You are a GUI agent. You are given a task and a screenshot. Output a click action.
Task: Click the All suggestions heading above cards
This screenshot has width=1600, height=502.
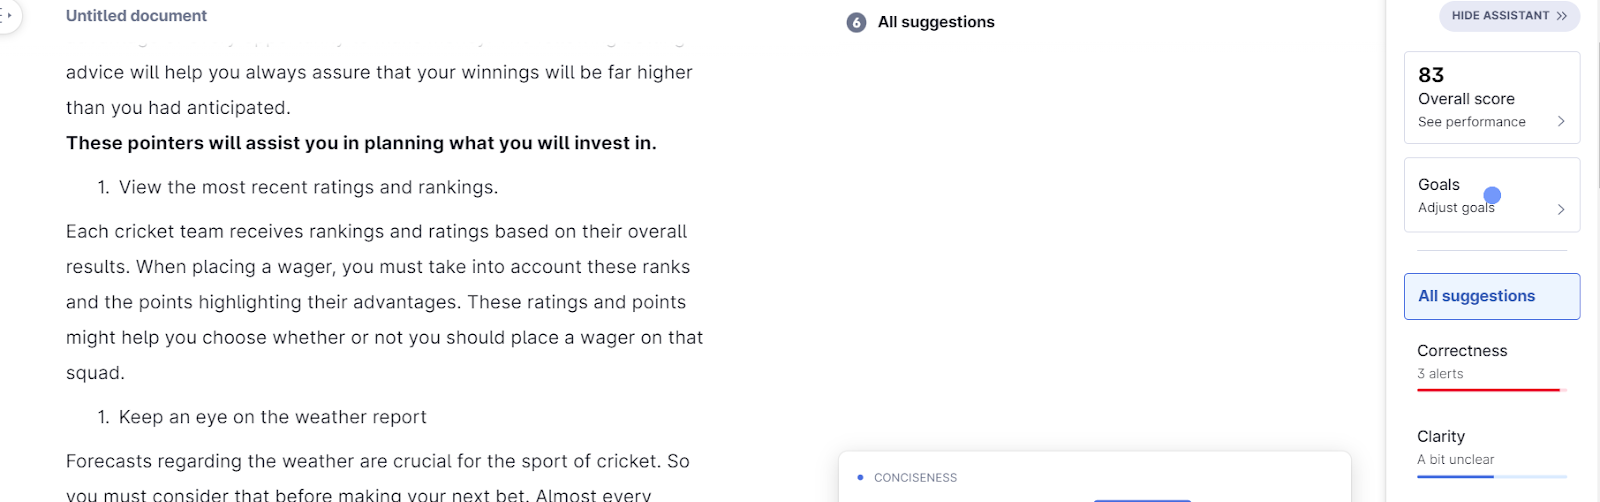click(x=936, y=22)
